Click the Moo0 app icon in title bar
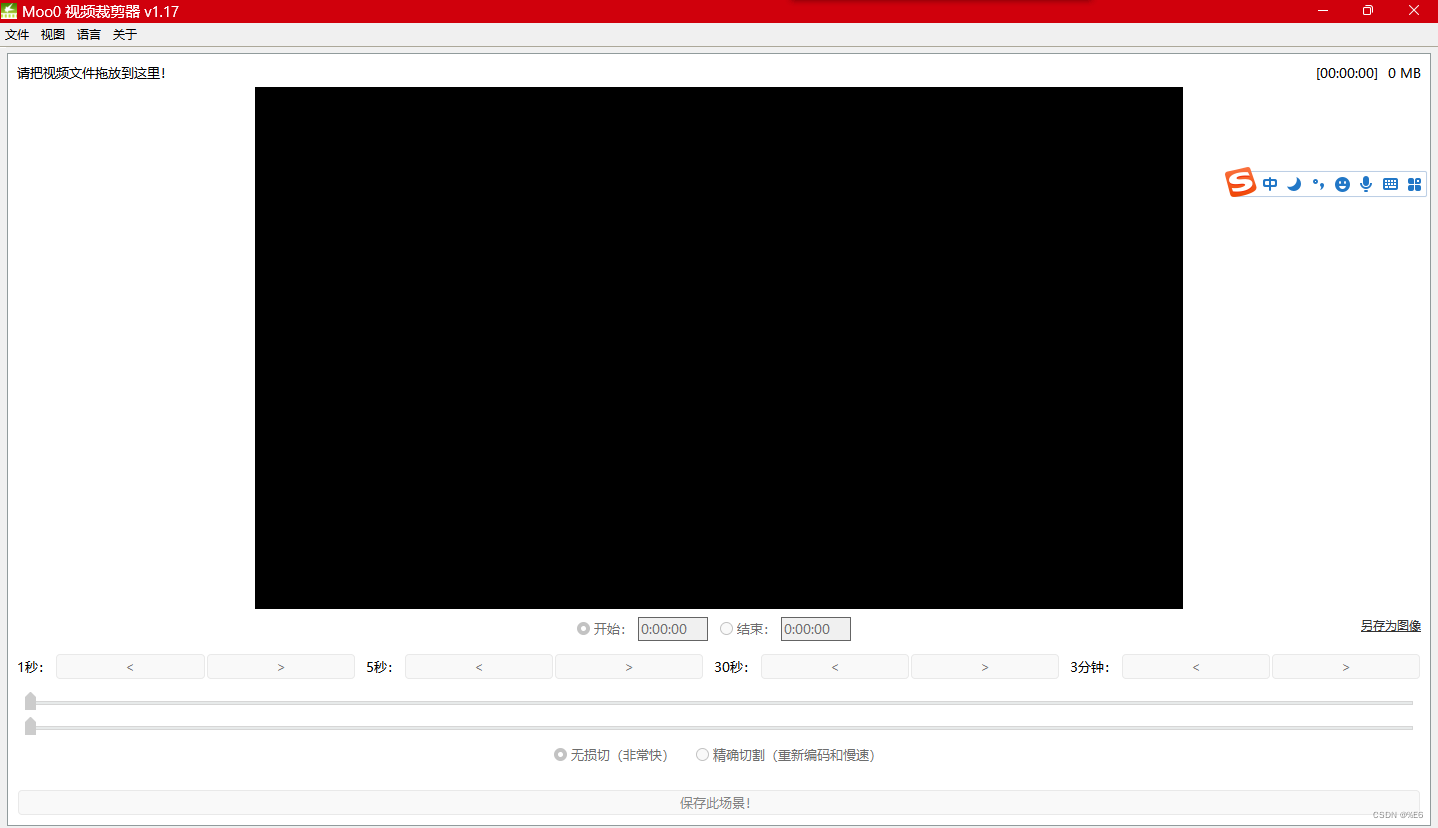1438x828 pixels. [x=9, y=11]
